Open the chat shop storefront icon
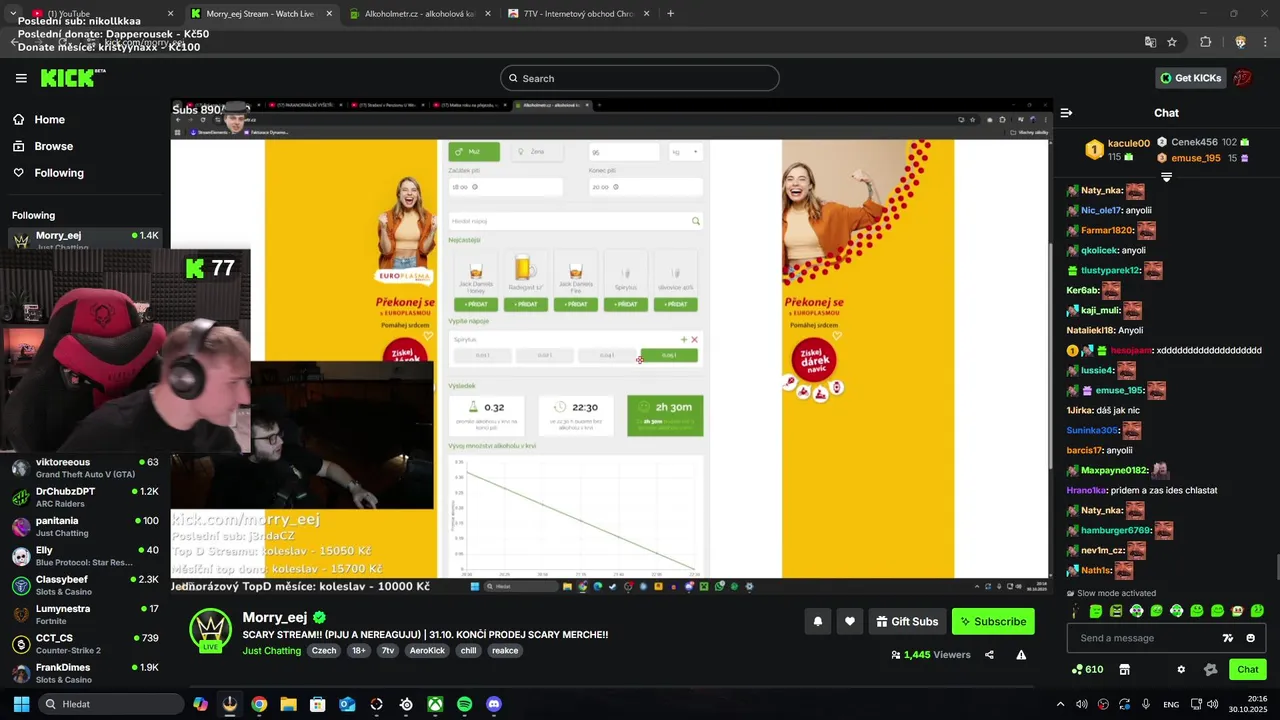Image resolution: width=1280 pixels, height=720 pixels. [1124, 669]
